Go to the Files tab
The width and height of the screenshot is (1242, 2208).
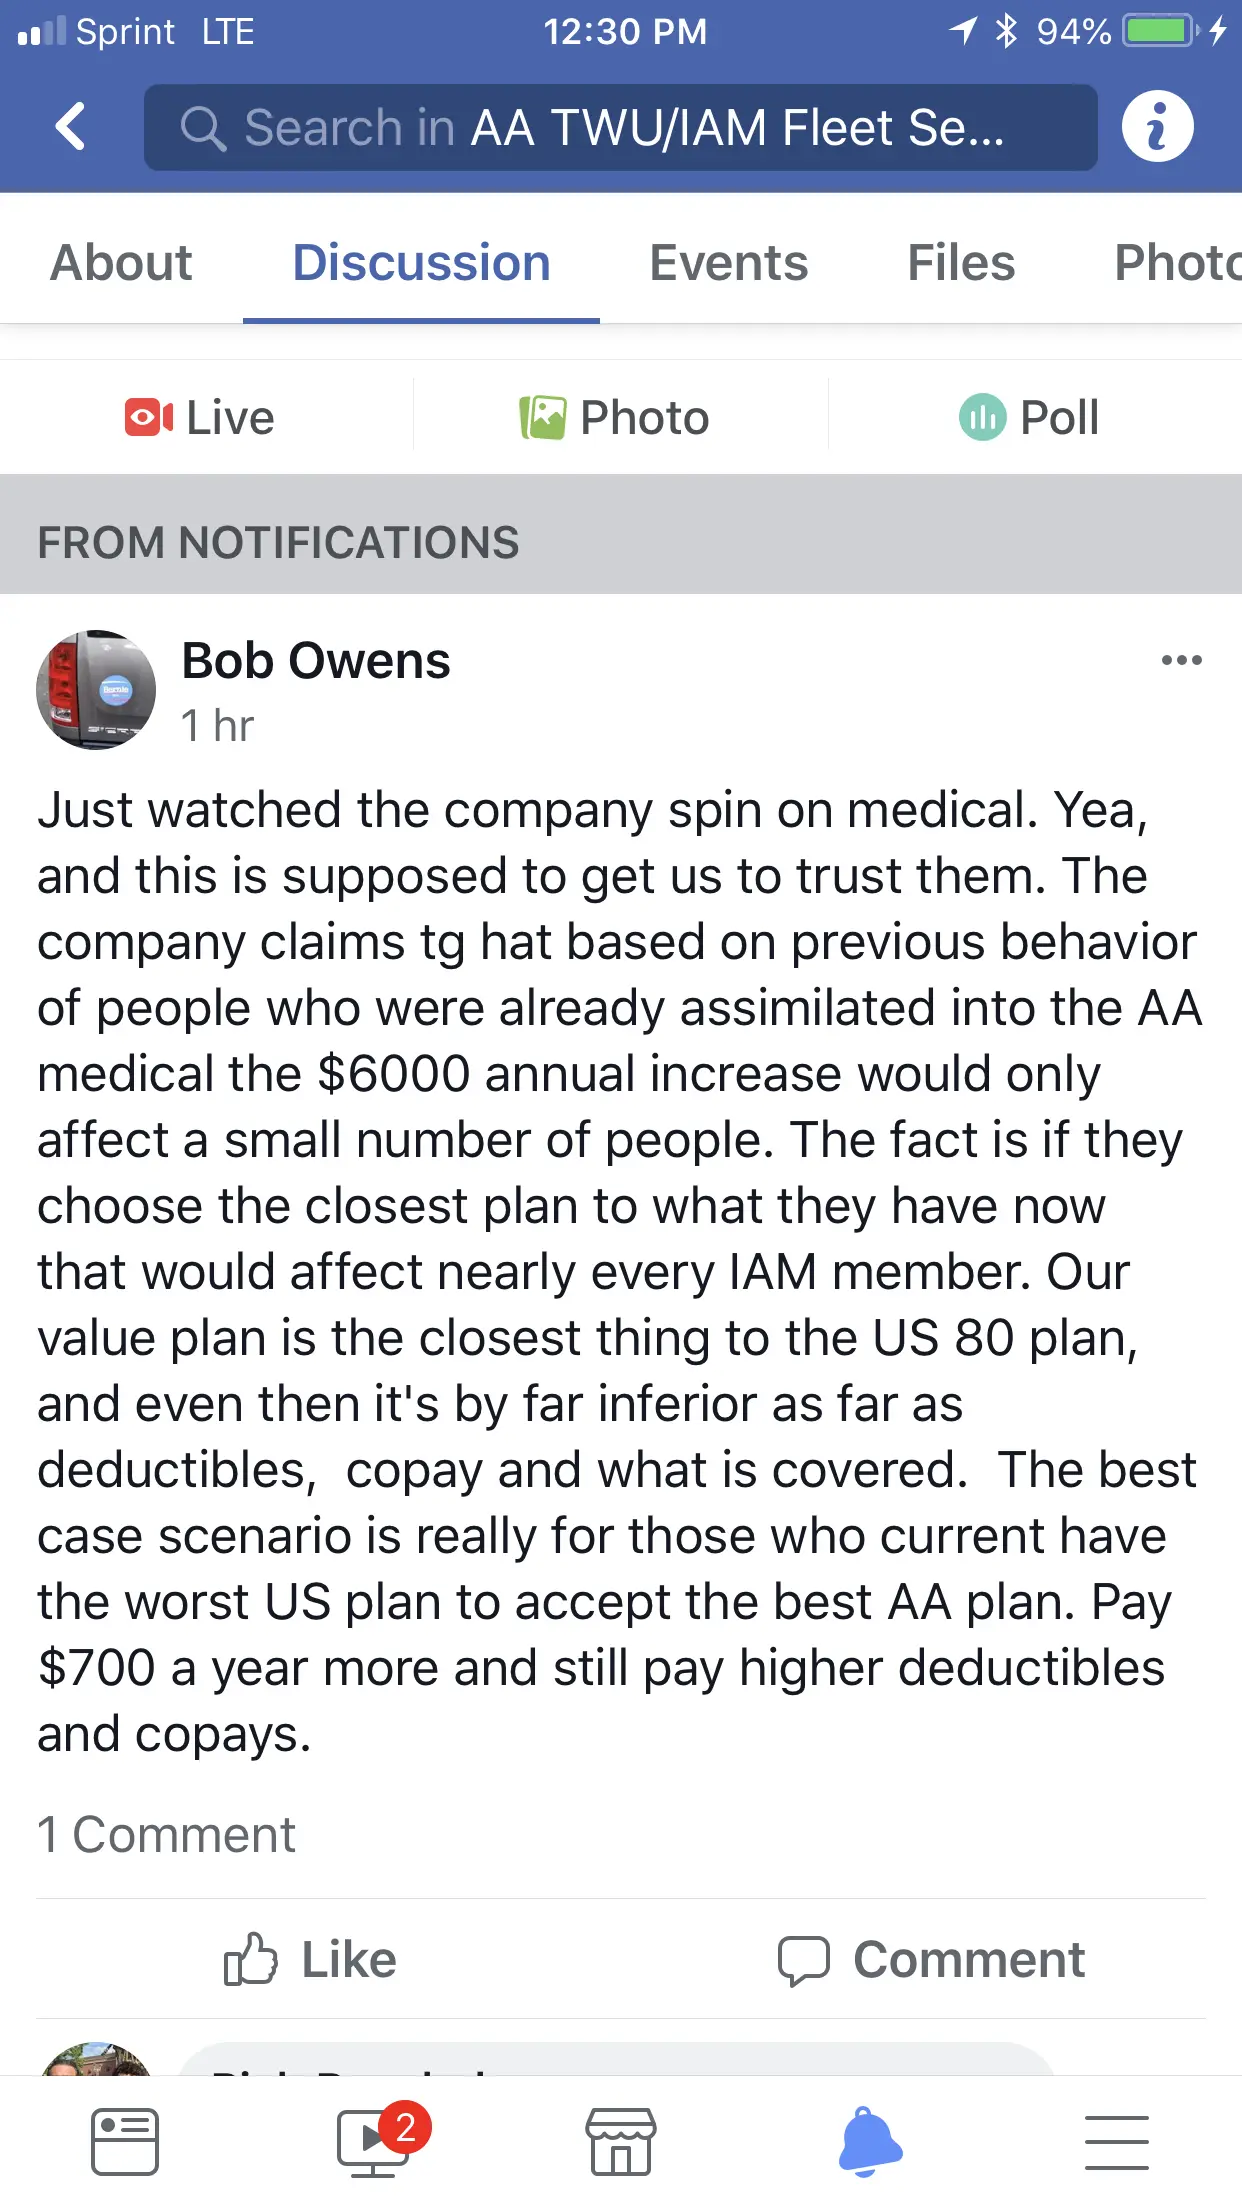[960, 263]
